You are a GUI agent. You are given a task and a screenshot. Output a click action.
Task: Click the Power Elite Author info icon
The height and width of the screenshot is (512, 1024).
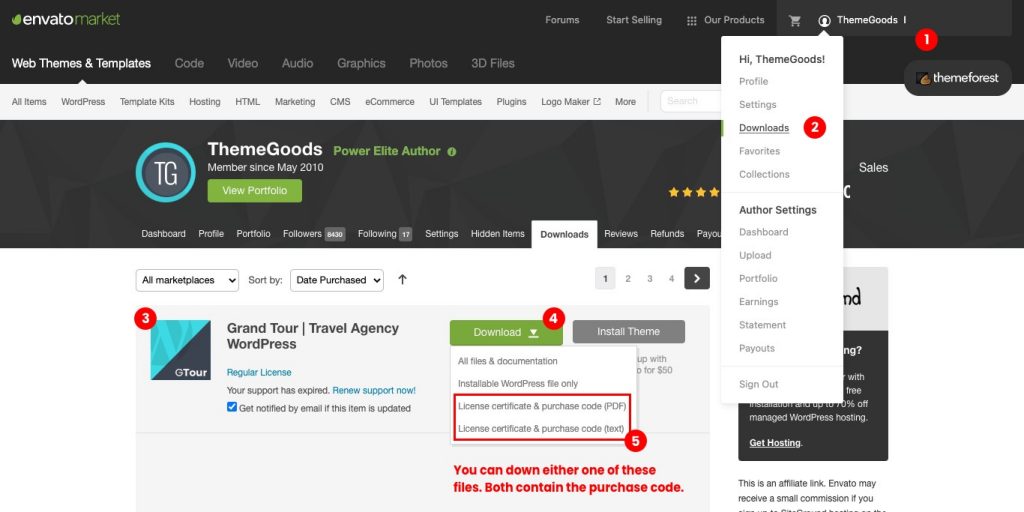452,152
